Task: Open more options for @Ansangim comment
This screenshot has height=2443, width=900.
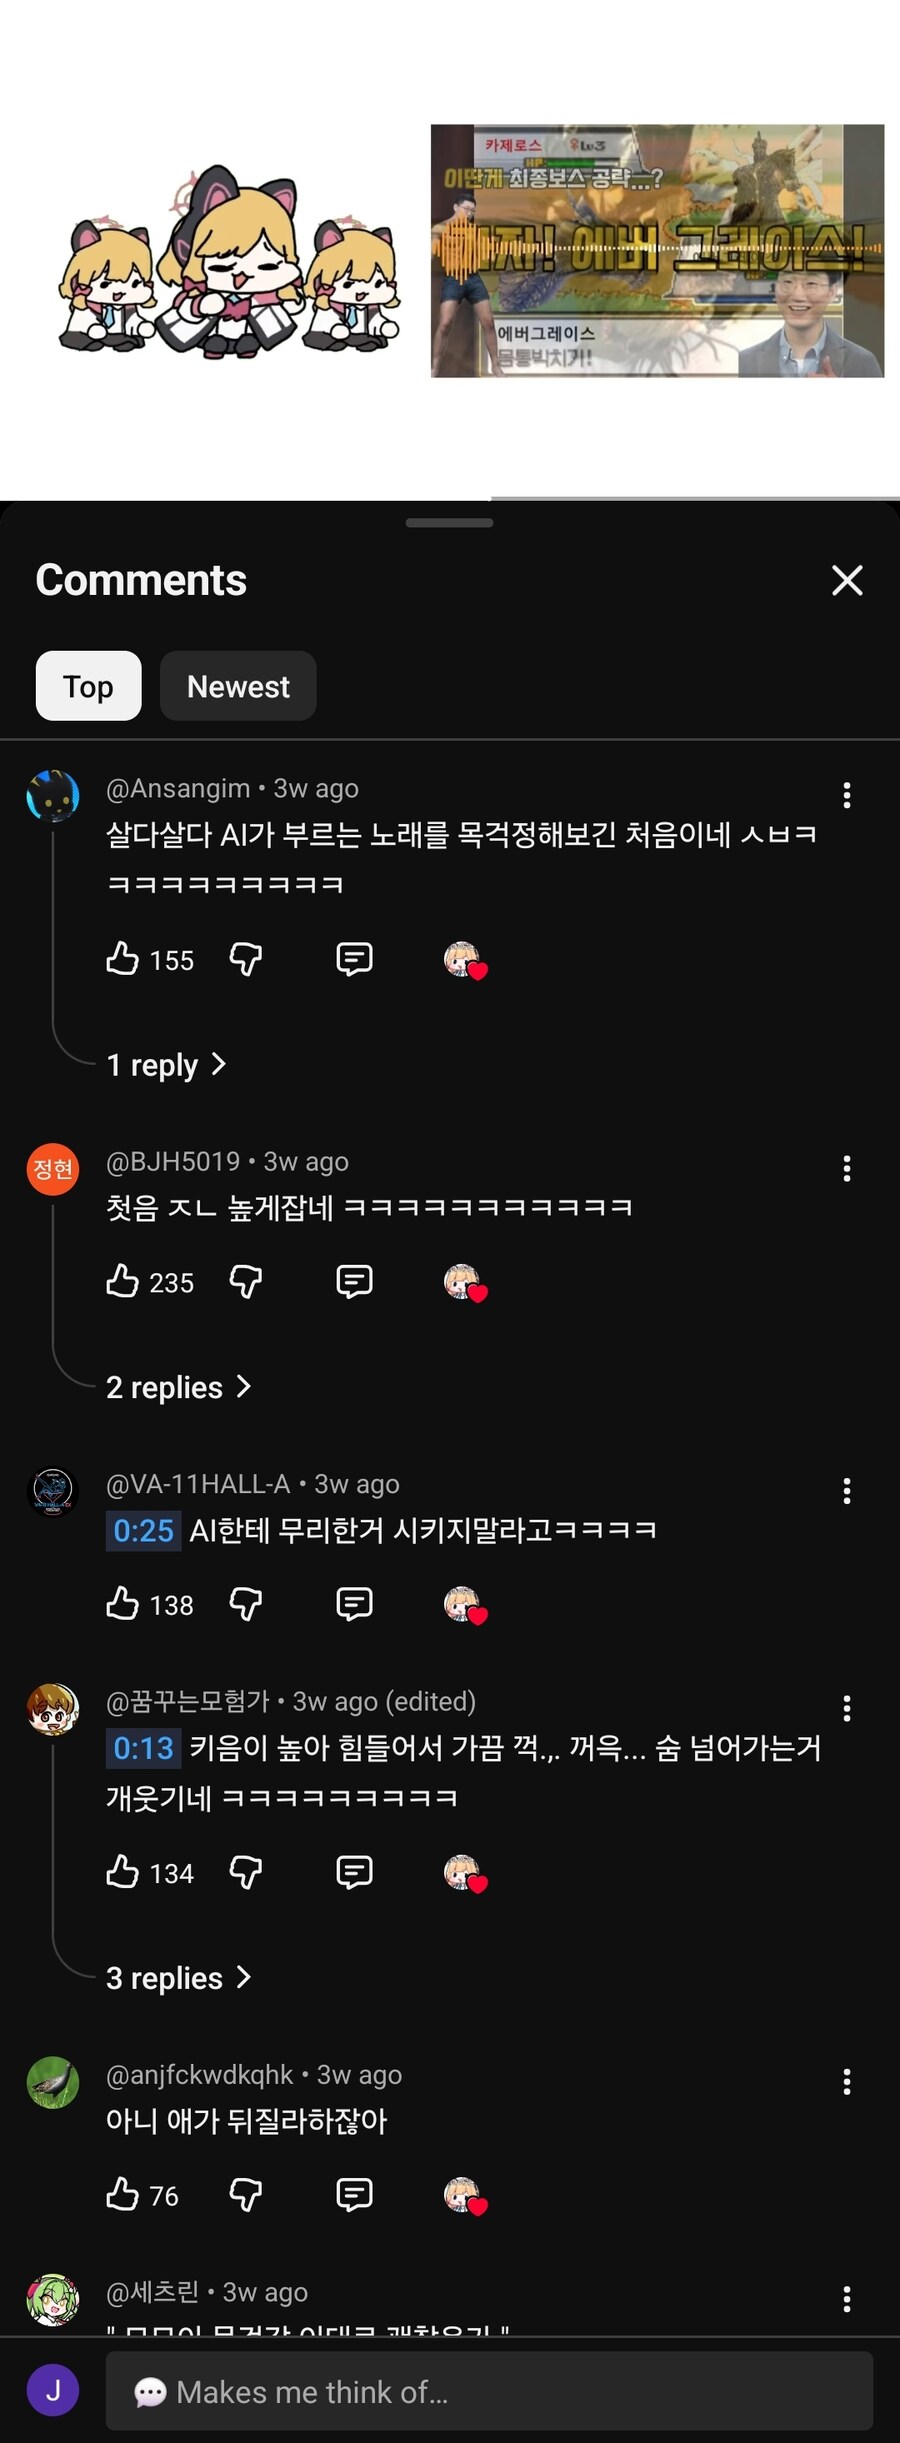Action: tap(846, 795)
